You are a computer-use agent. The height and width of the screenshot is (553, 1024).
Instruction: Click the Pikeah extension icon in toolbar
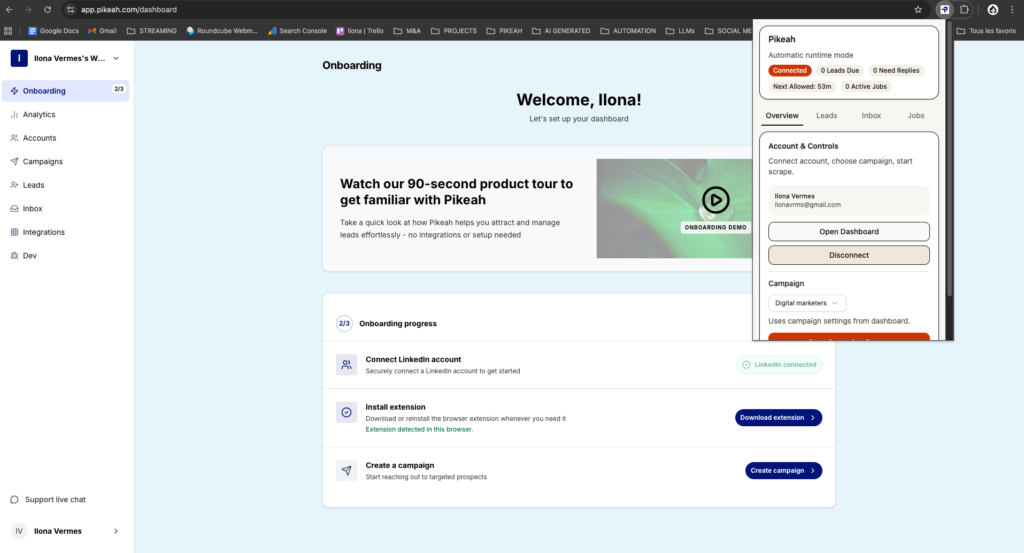coord(943,9)
